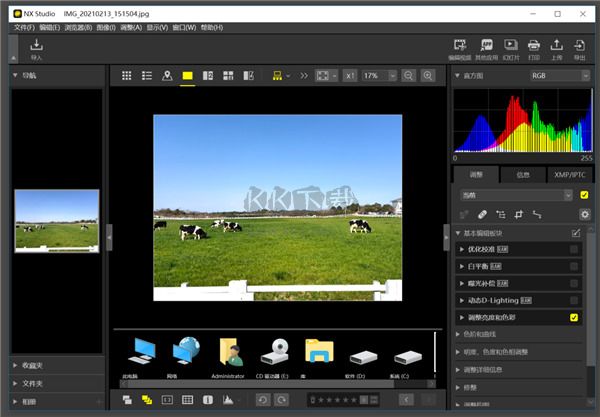
Task: Uncheck 调整亮度和色彩 checkbox
Action: [573, 317]
